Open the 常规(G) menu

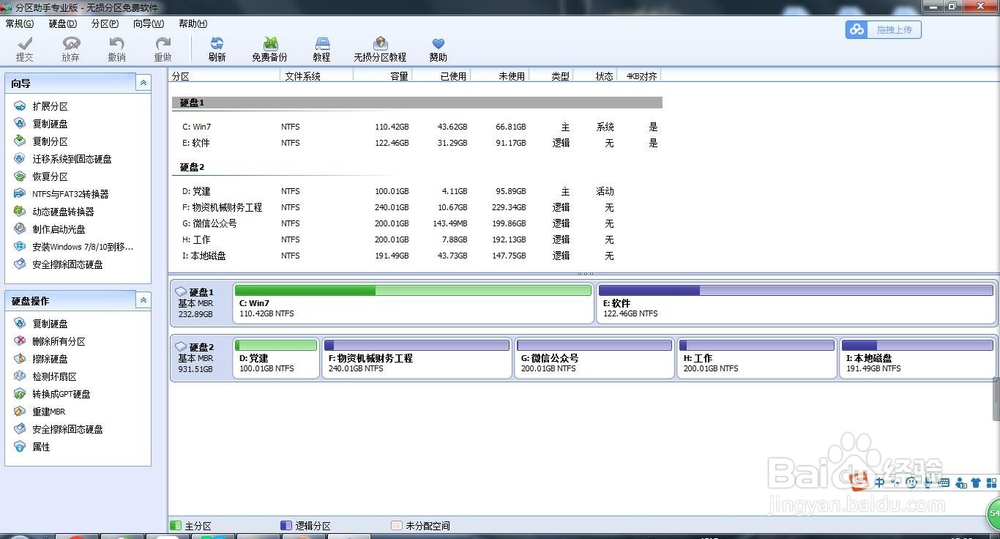pyautogui.click(x=19, y=24)
